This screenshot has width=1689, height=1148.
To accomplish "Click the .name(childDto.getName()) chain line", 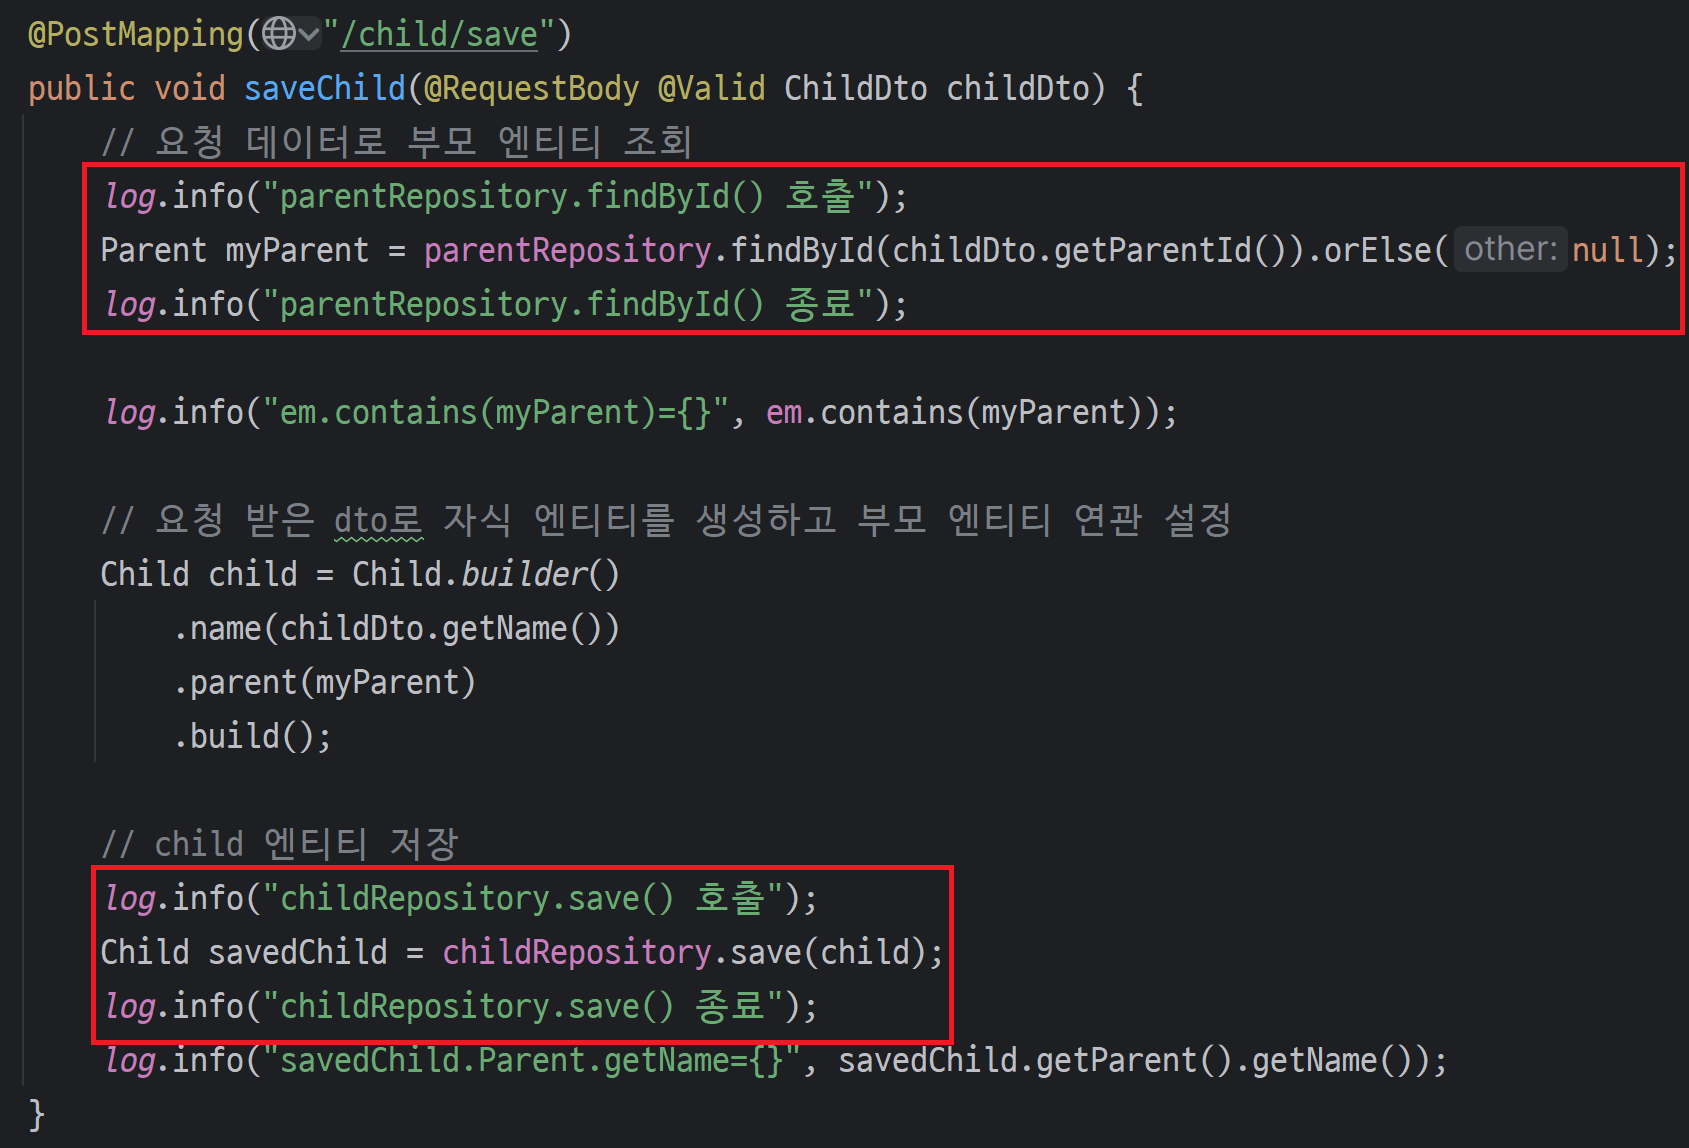I will tap(396, 628).
